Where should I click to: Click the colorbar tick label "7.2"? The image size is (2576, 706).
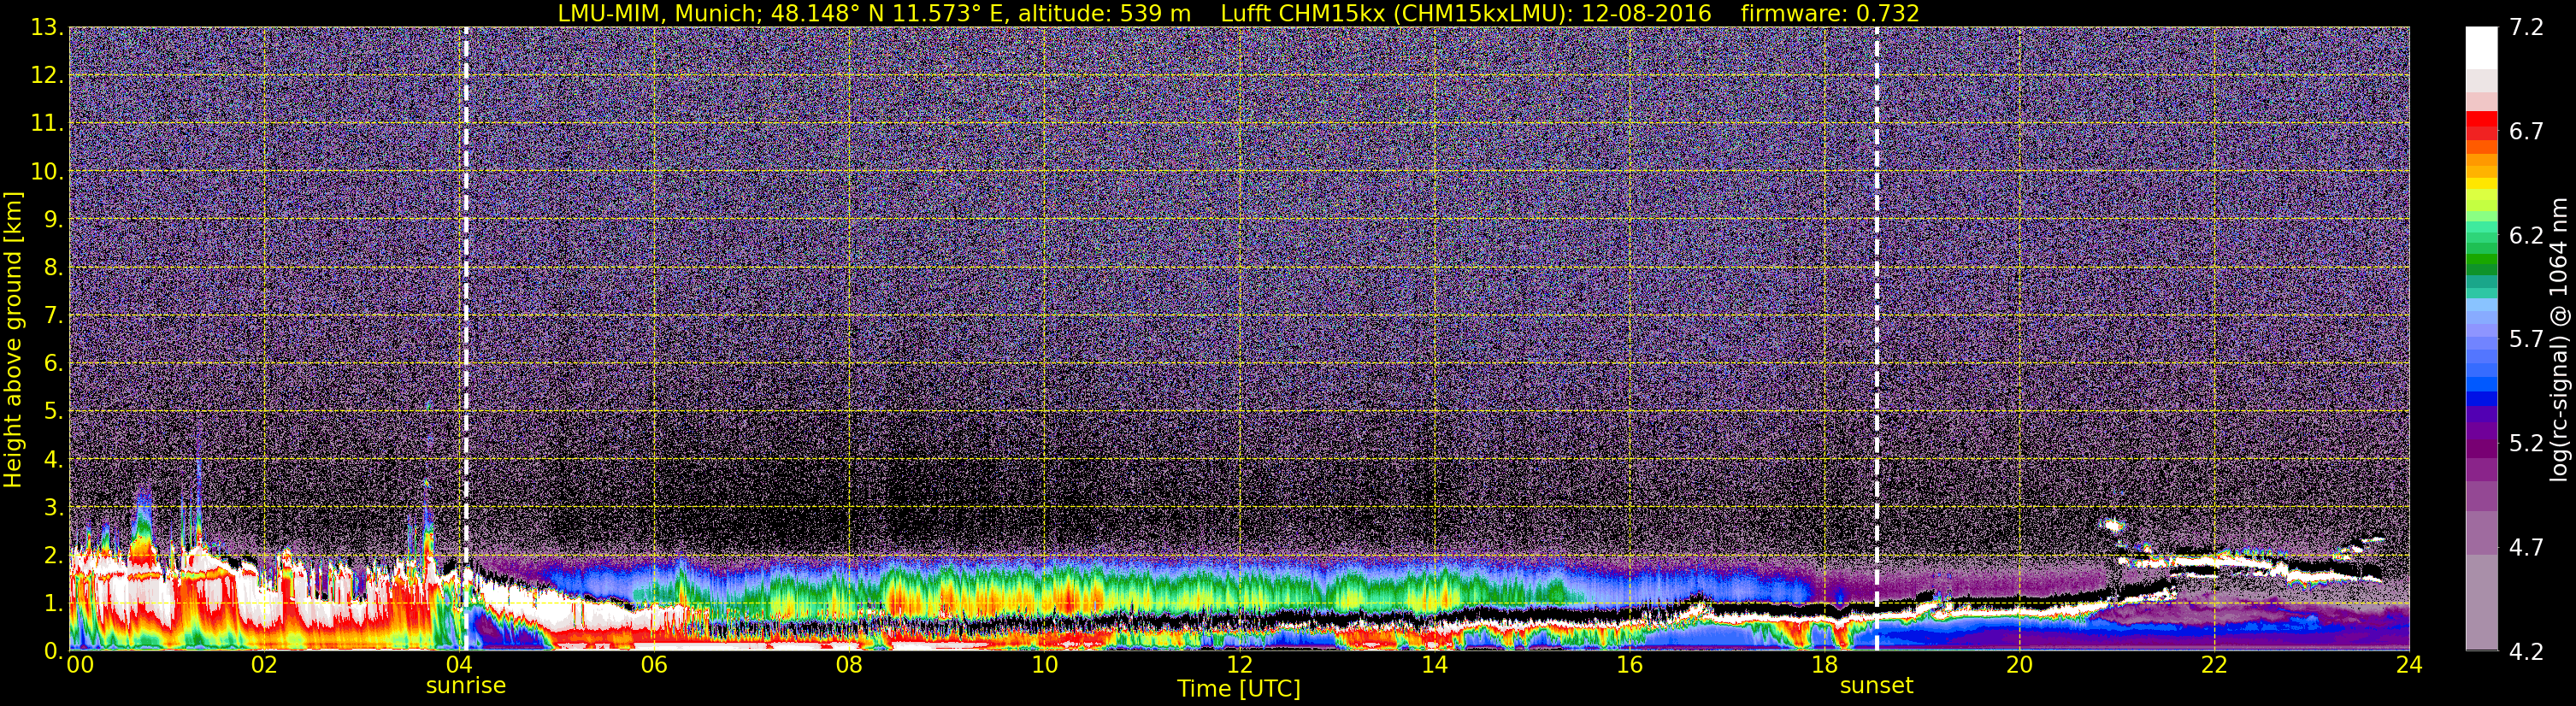2526,28
